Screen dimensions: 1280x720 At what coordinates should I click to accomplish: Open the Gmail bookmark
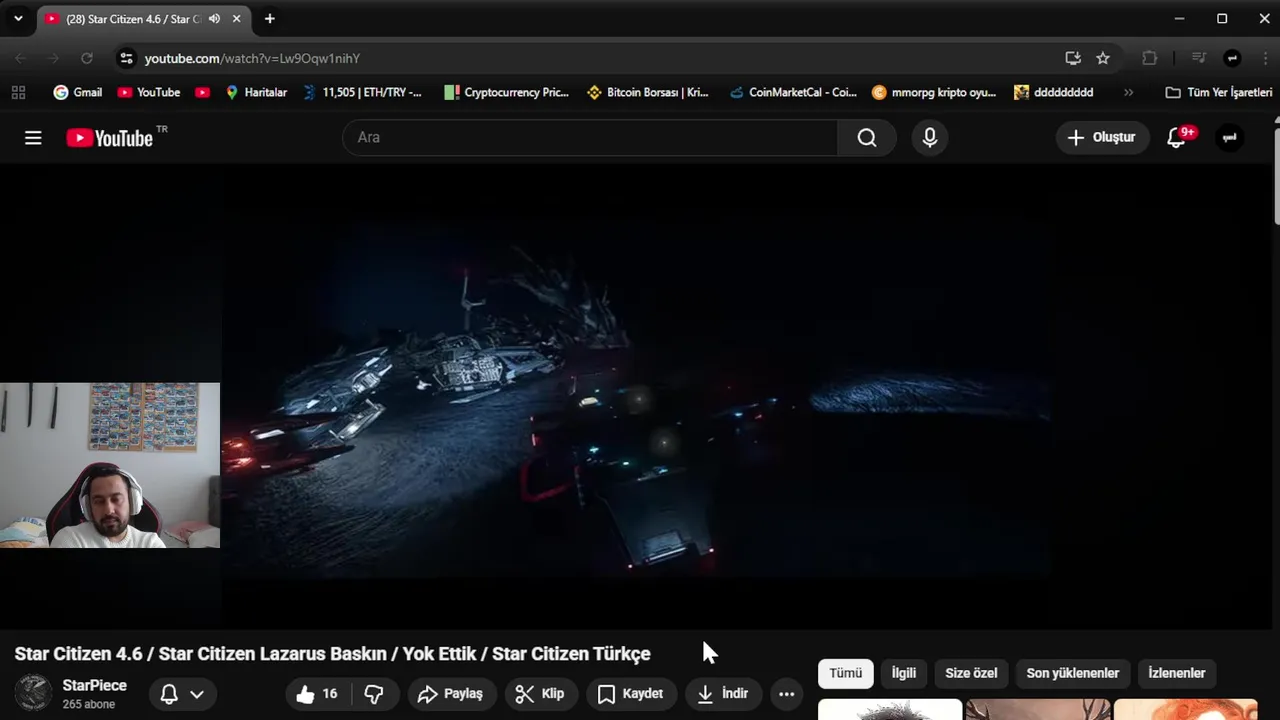point(78,92)
